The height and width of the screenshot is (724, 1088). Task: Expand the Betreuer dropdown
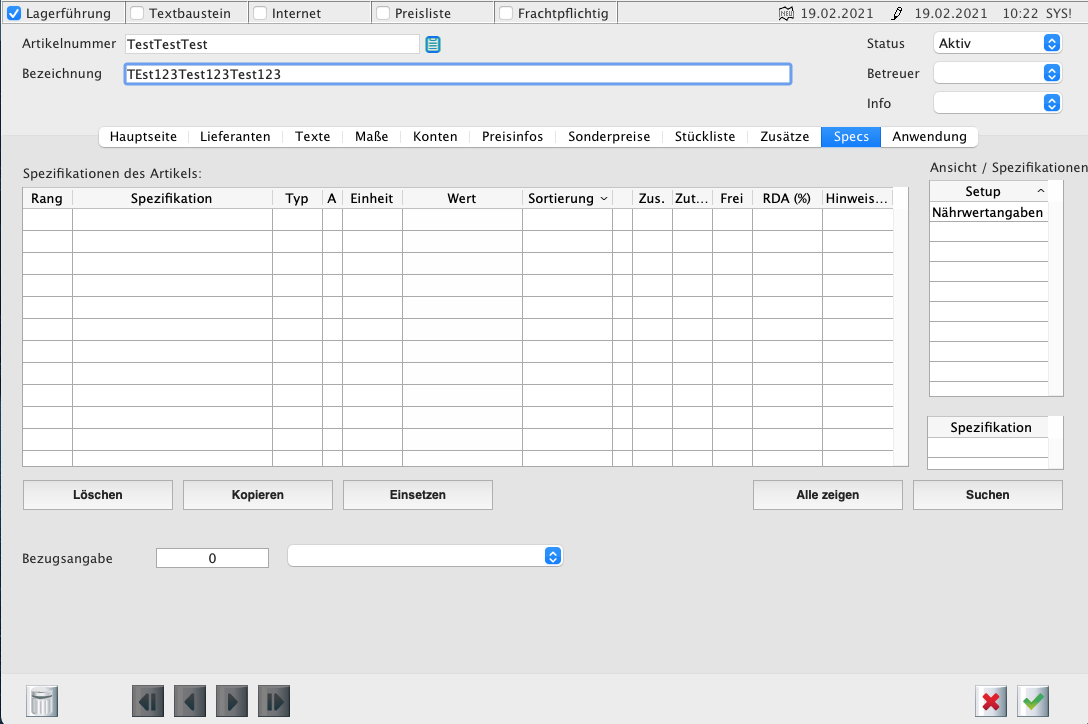click(996, 73)
